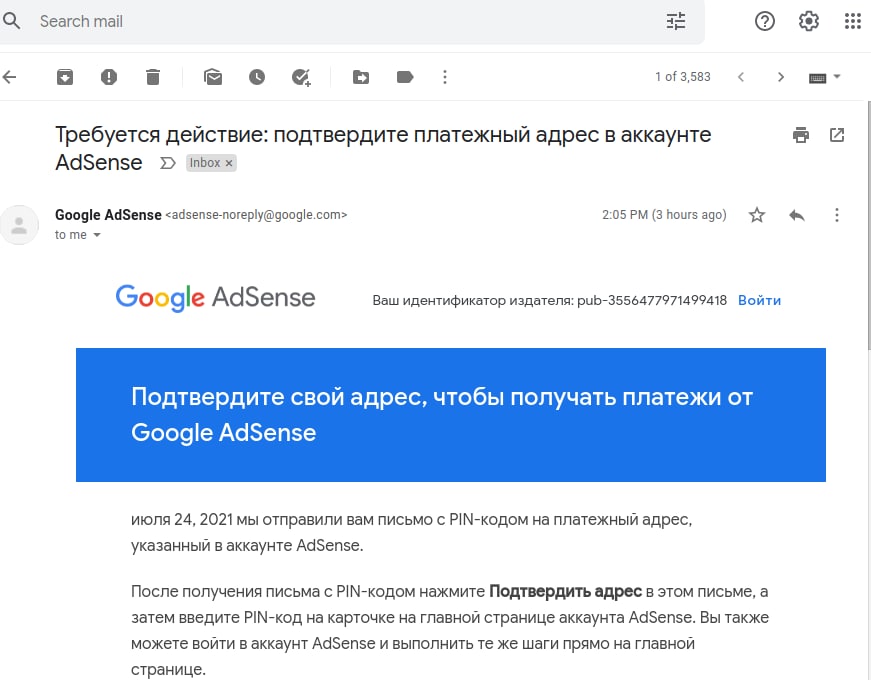Open toolbar More options menu

click(444, 77)
